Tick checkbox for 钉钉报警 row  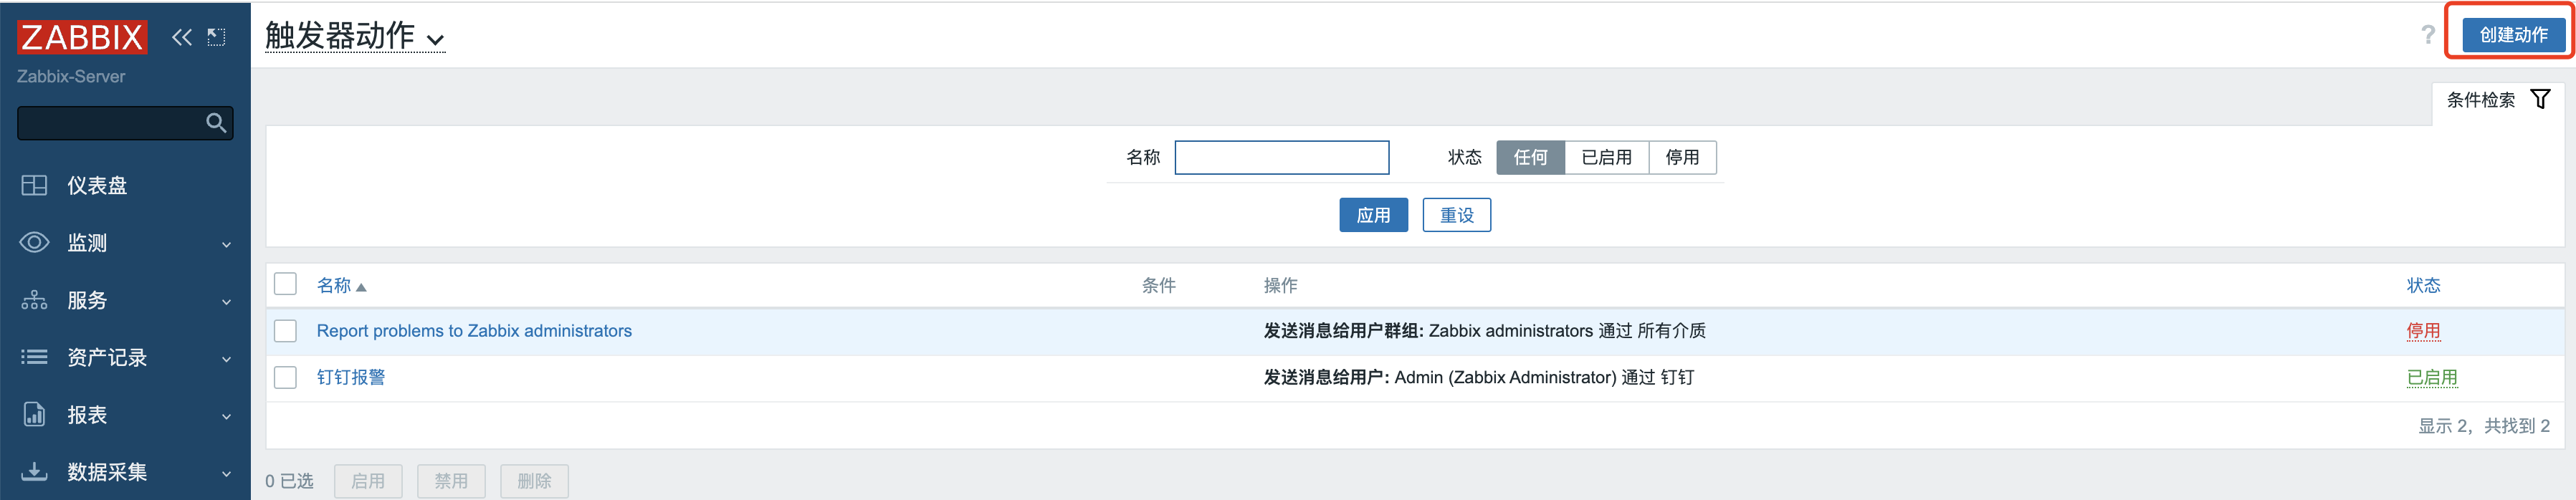pyautogui.click(x=285, y=377)
